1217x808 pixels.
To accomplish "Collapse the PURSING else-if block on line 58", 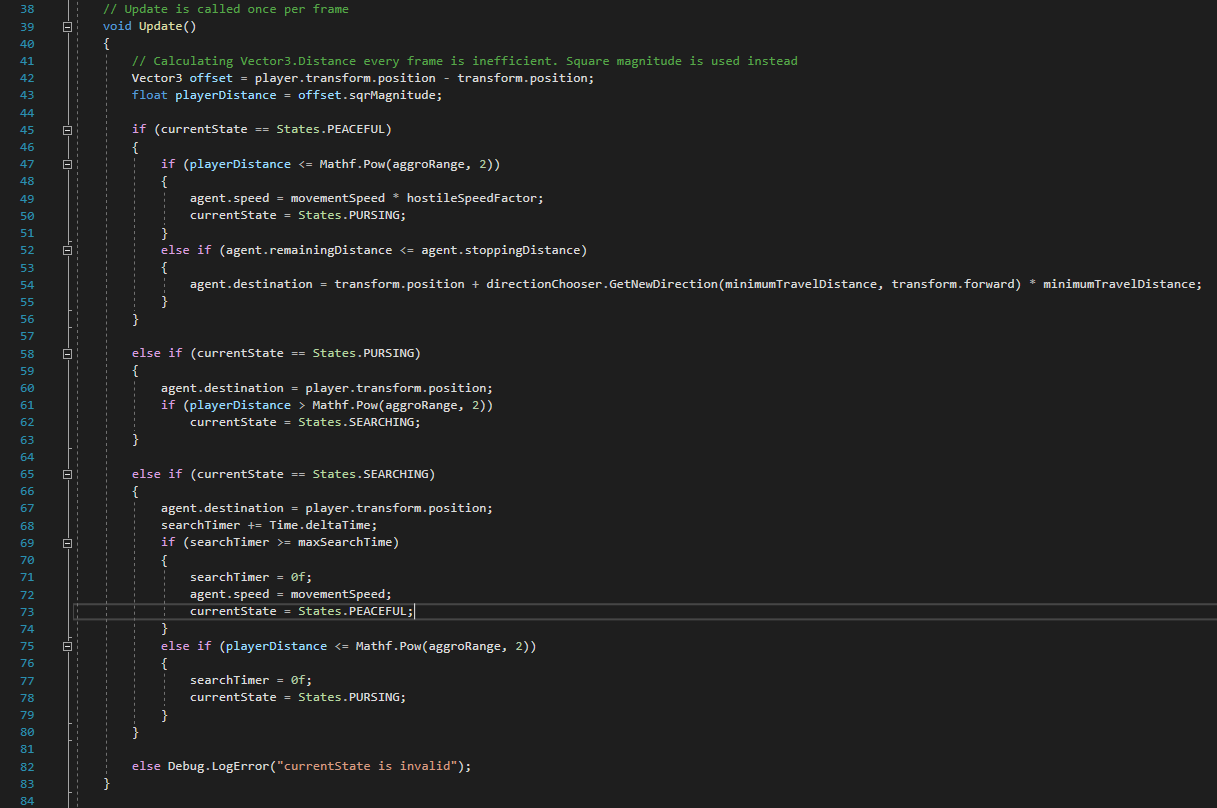I will [x=67, y=352].
